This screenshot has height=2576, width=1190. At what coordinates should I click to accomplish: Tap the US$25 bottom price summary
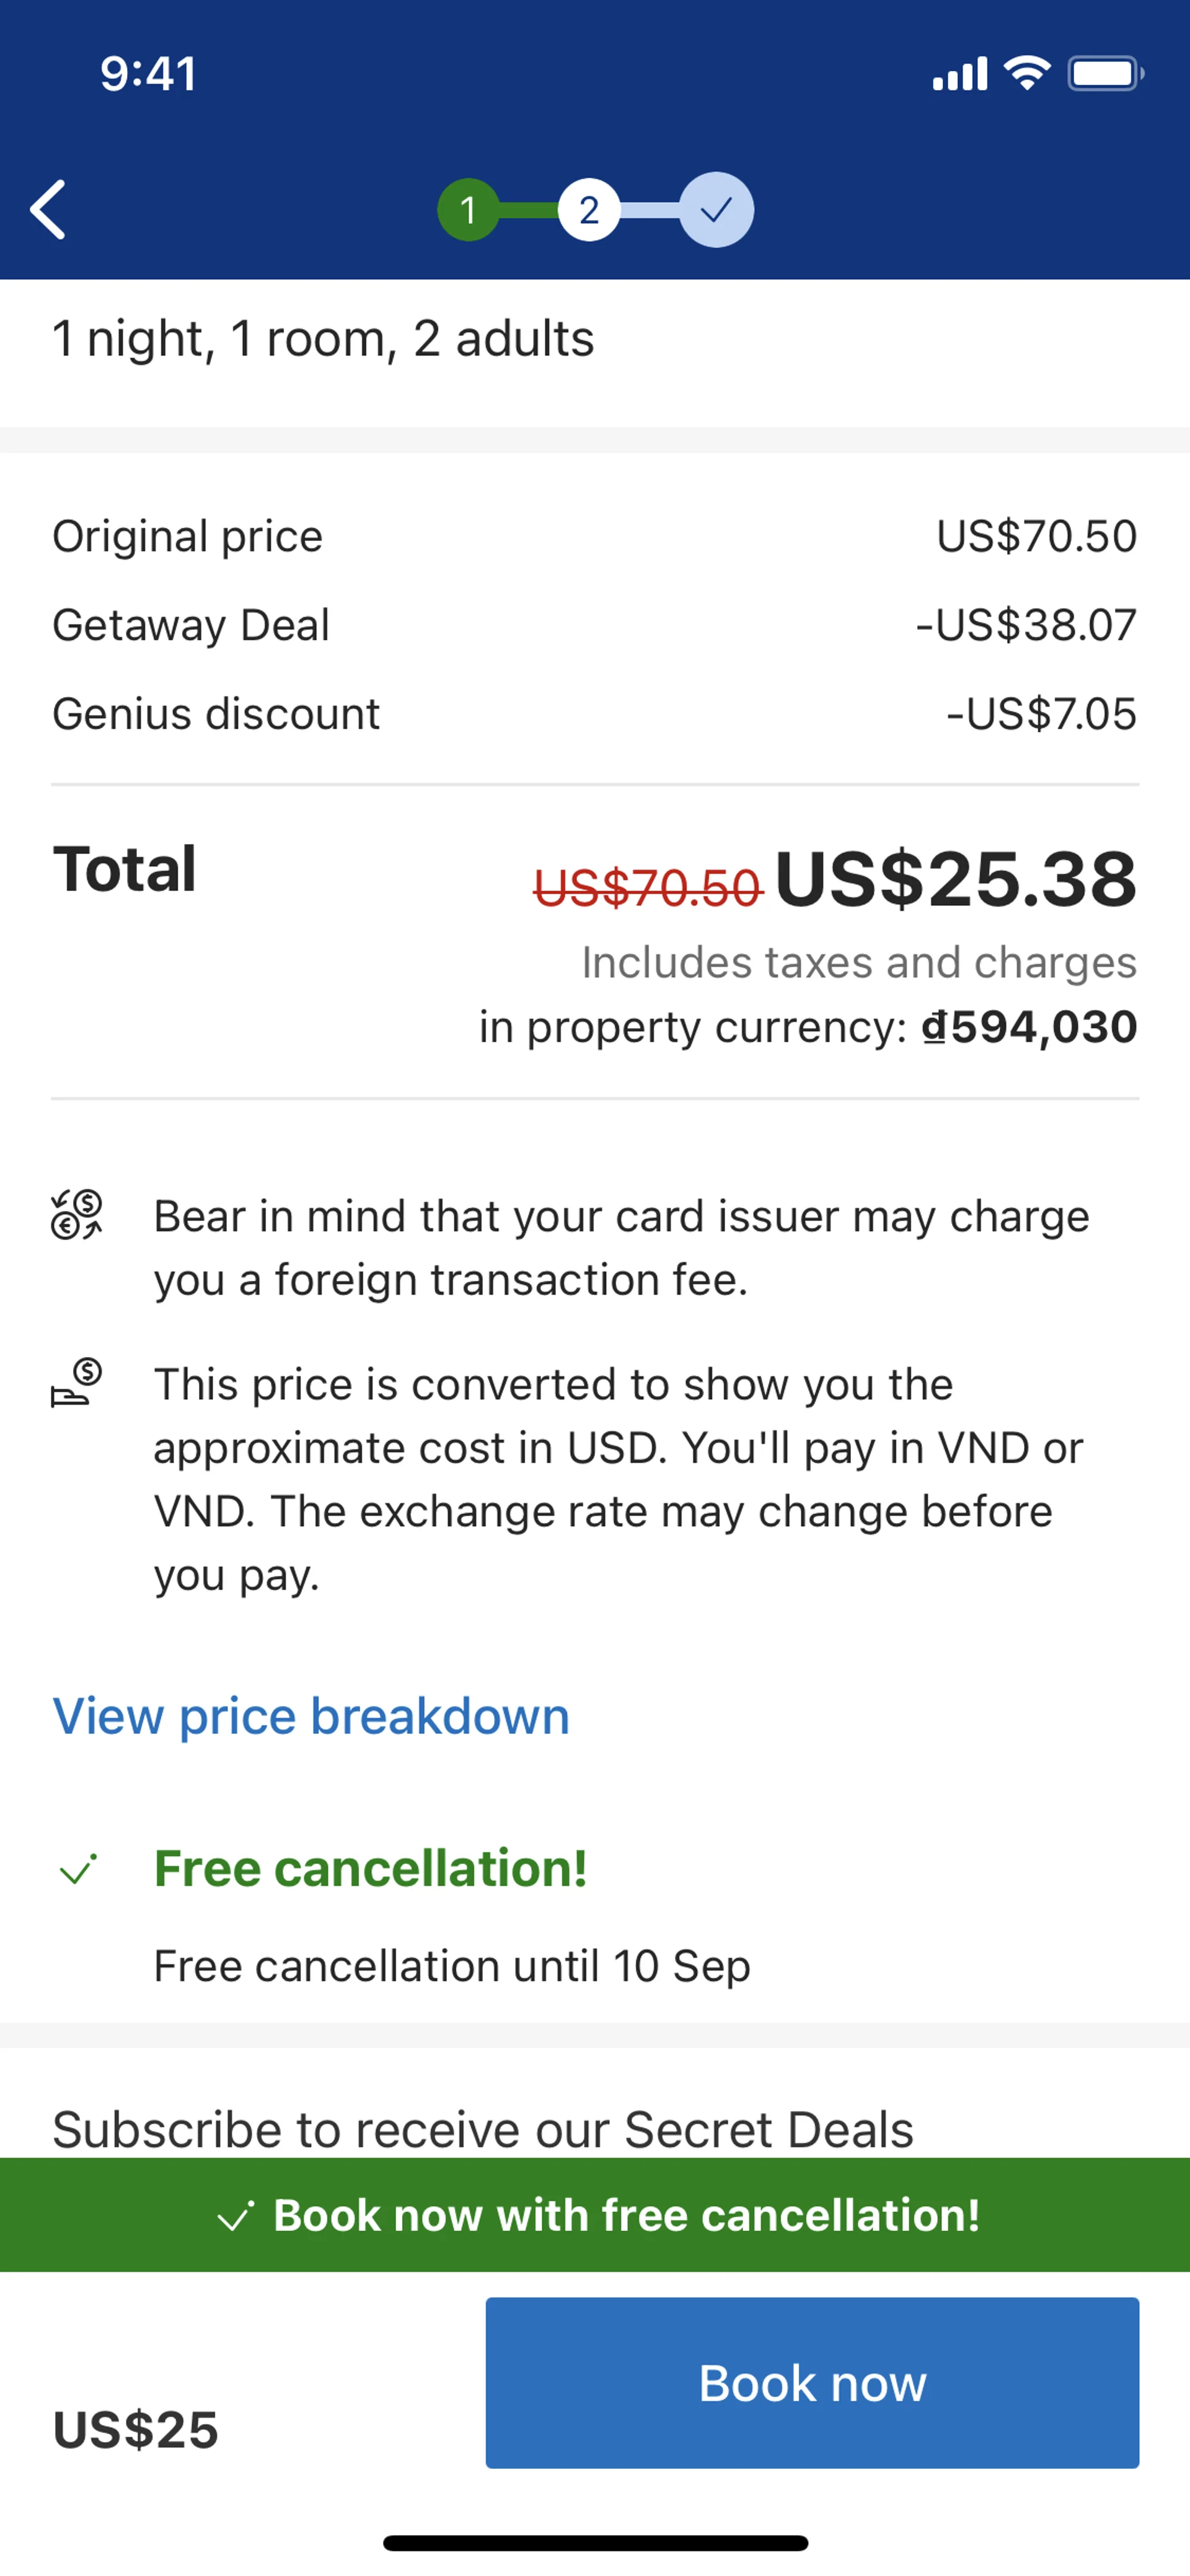(136, 2430)
